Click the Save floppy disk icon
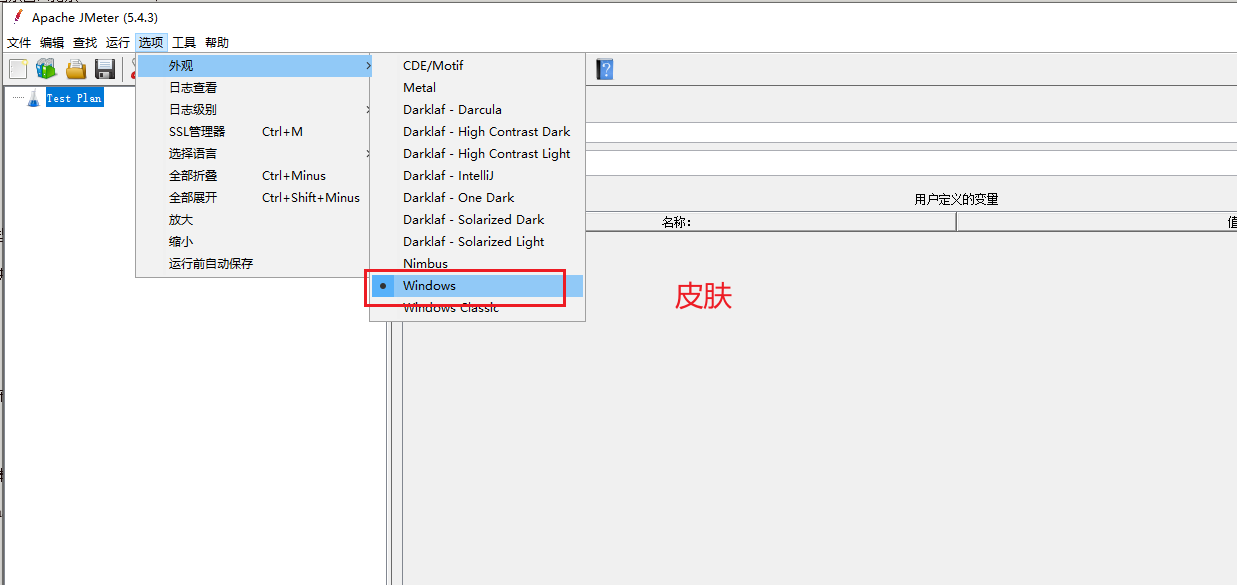This screenshot has height=585, width=1237. [105, 69]
